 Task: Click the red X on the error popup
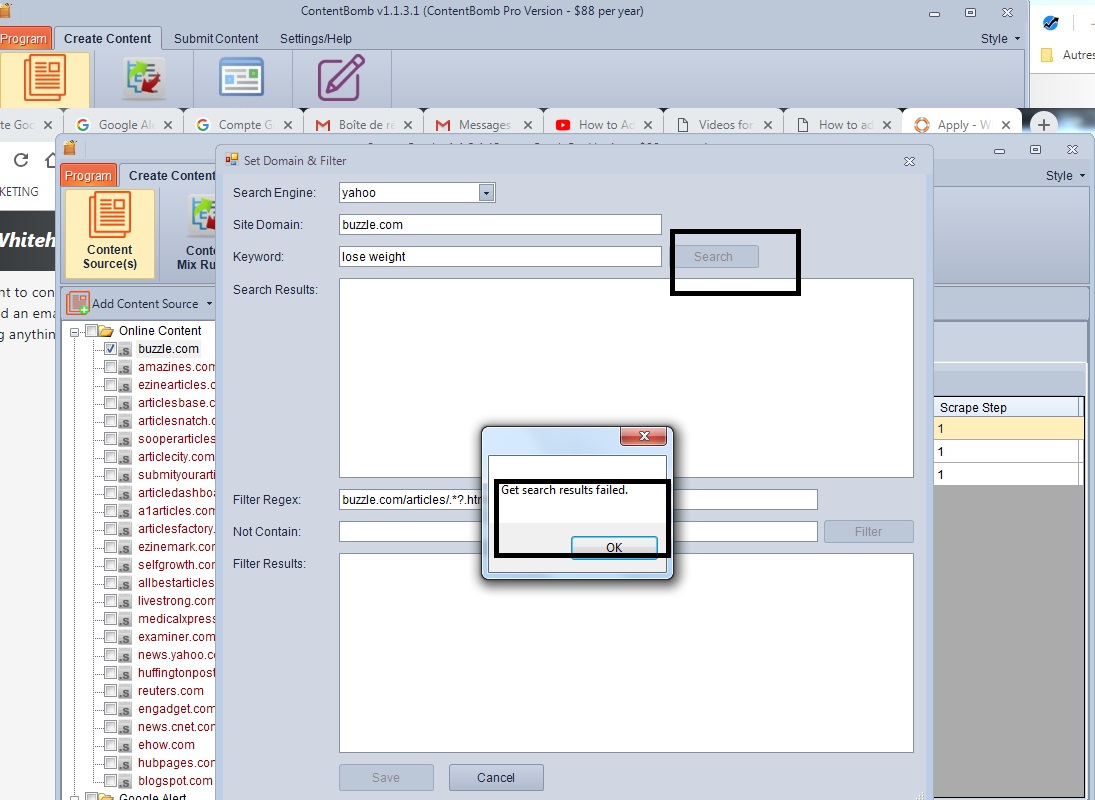coord(643,436)
